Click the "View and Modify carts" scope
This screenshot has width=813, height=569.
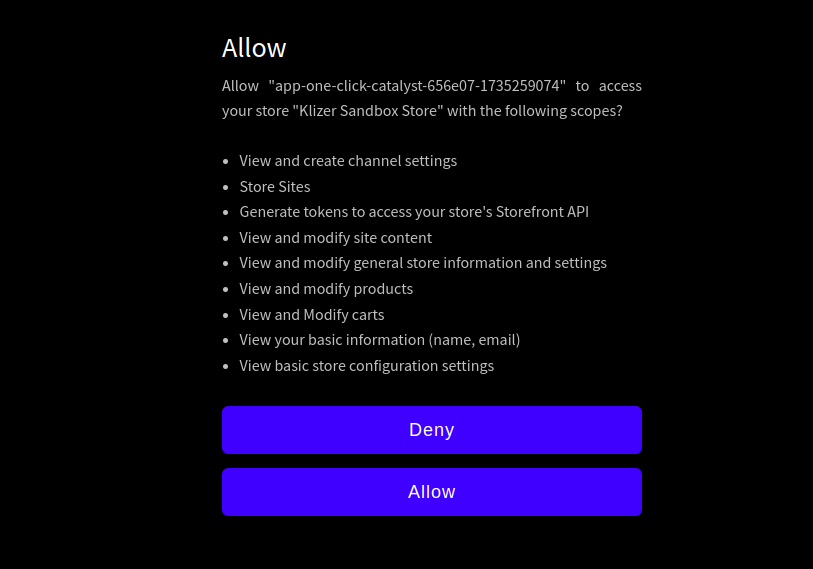(x=312, y=315)
